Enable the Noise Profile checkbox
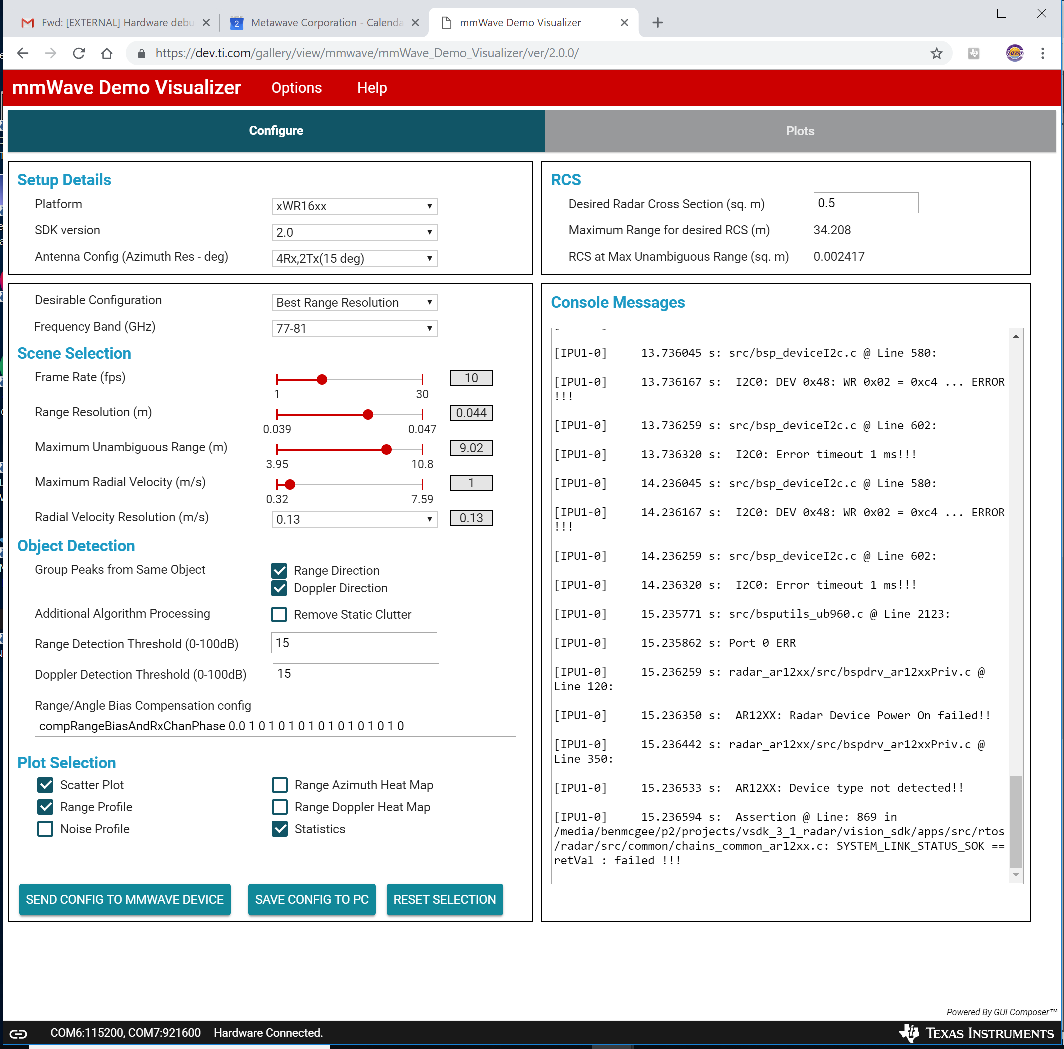 (45, 829)
